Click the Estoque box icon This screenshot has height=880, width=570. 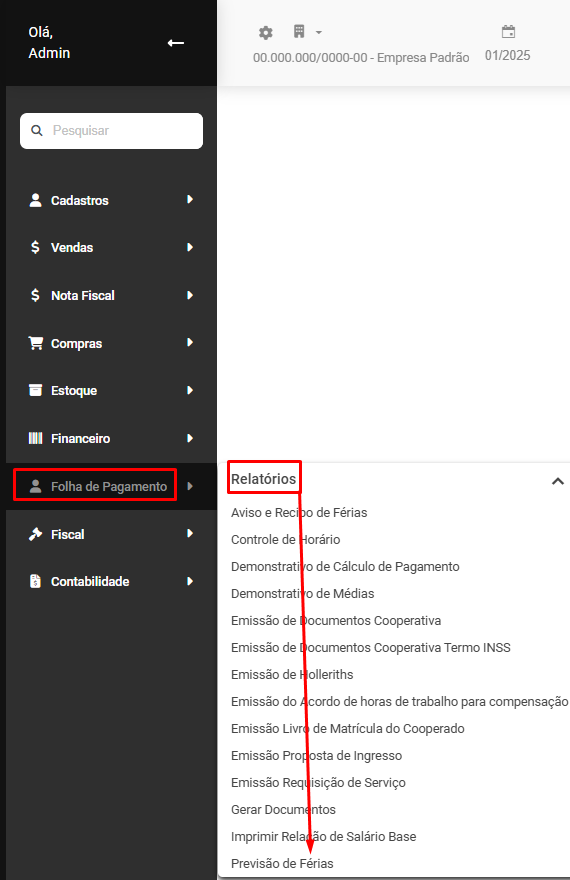35,390
